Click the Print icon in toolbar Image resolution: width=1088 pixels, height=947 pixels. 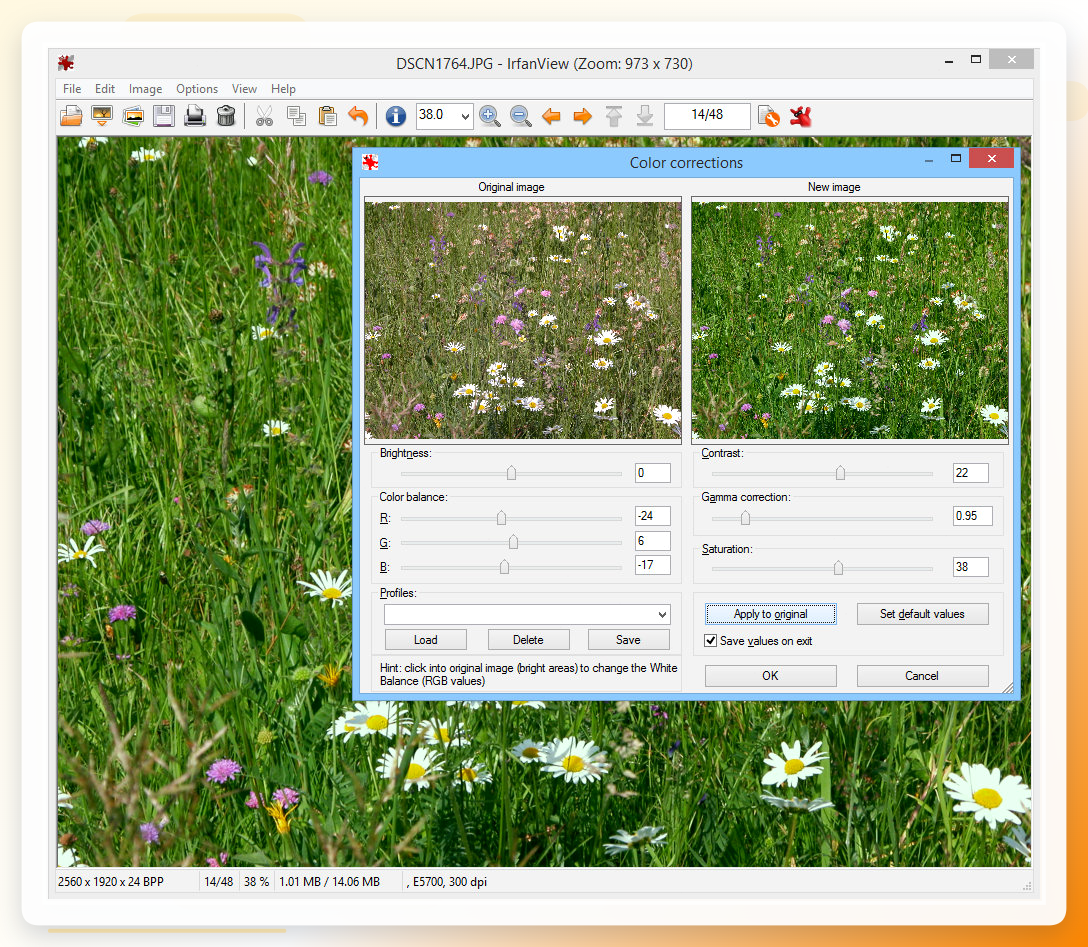coord(195,116)
